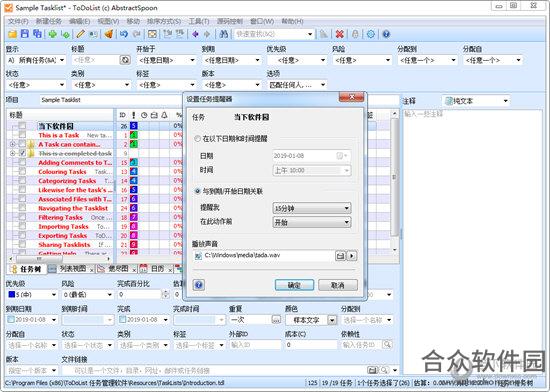
Task: Click the clock column header icon
Action: point(144,115)
